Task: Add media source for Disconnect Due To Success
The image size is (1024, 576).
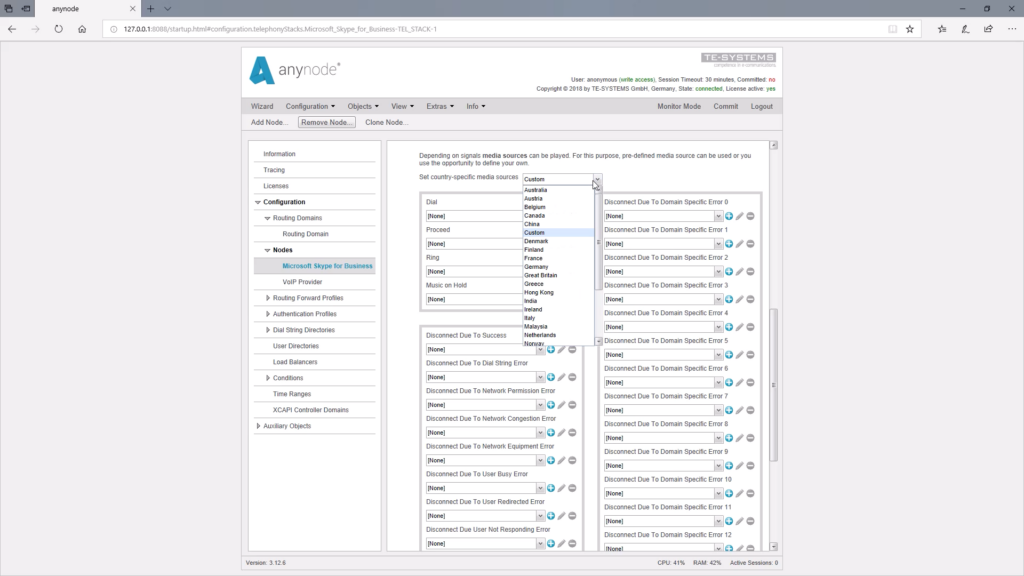Action: 551,349
